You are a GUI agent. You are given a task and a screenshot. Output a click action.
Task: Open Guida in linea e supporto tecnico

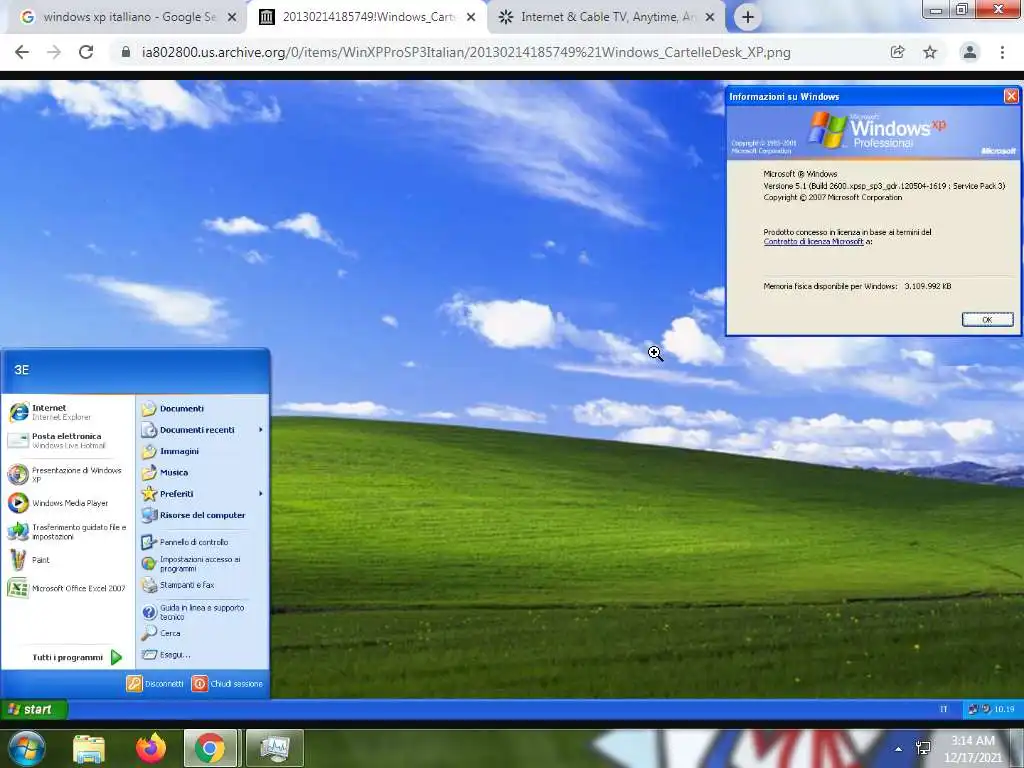[x=202, y=612]
